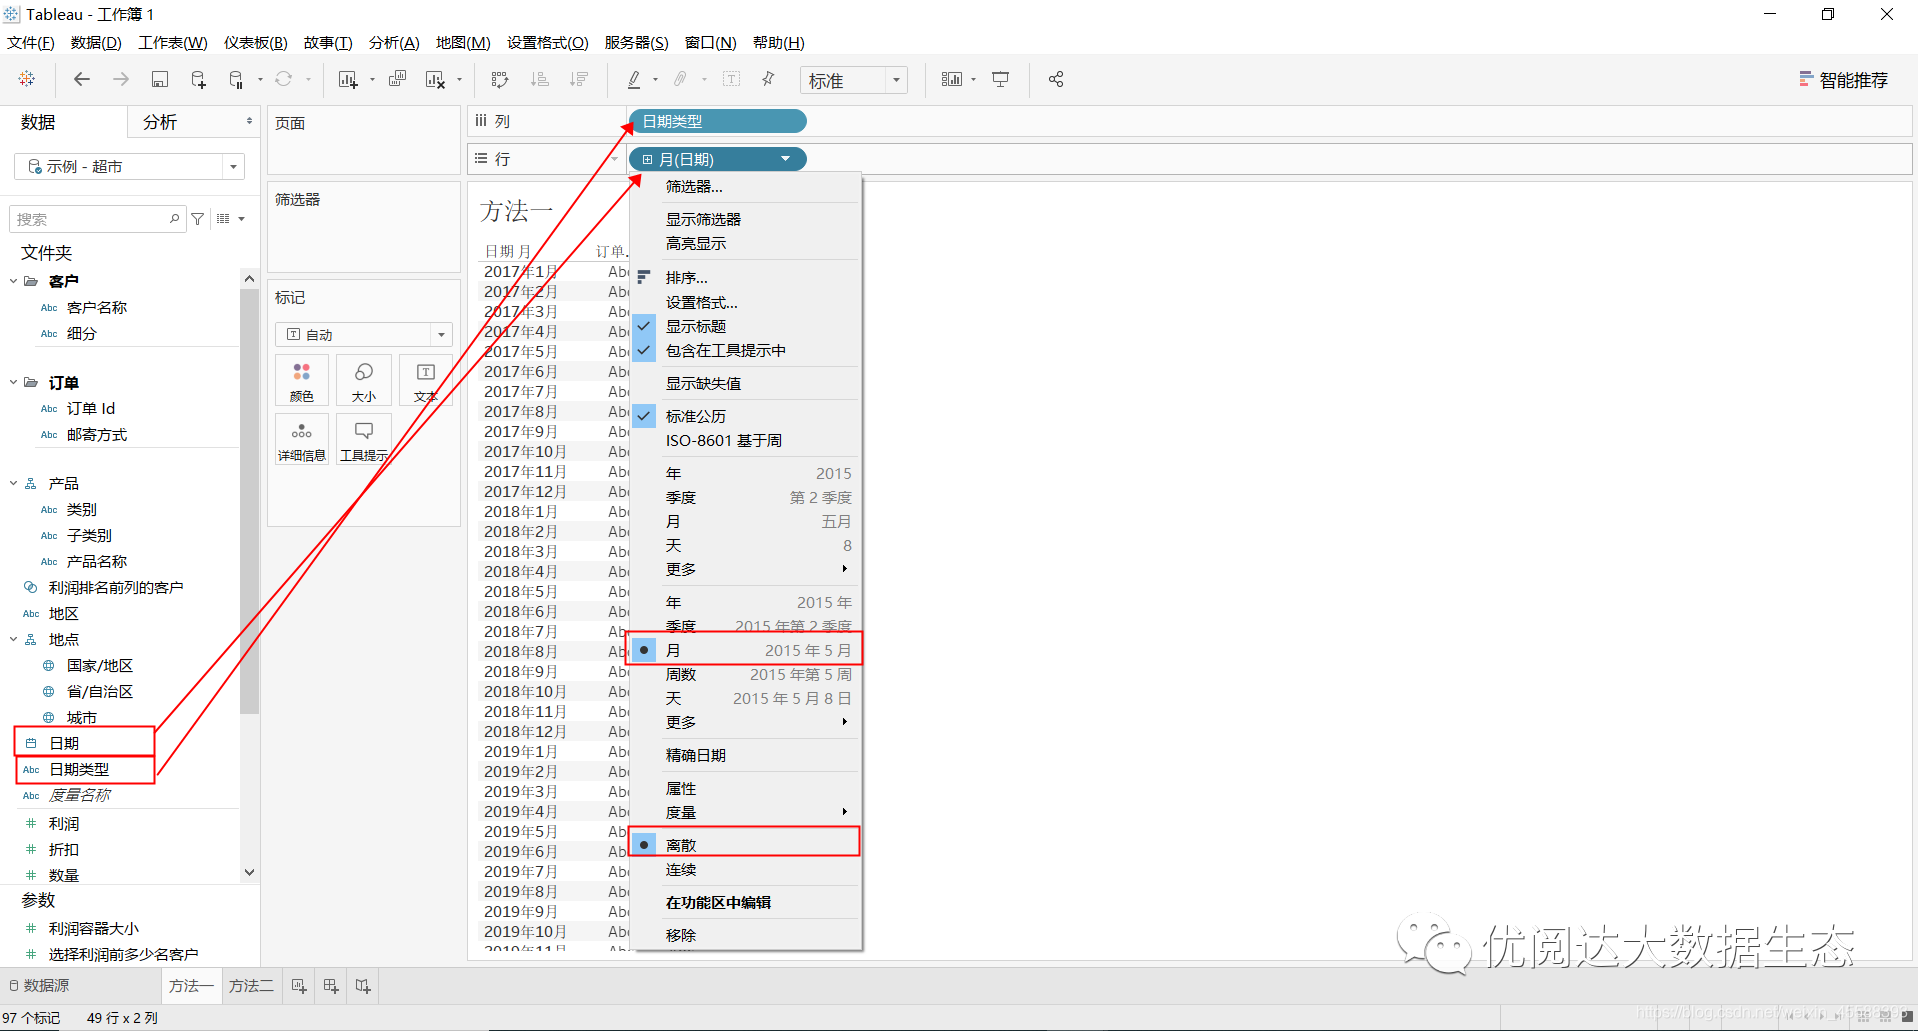This screenshot has height=1031, width=1918.
Task: Open the Color marks card
Action: tap(302, 381)
